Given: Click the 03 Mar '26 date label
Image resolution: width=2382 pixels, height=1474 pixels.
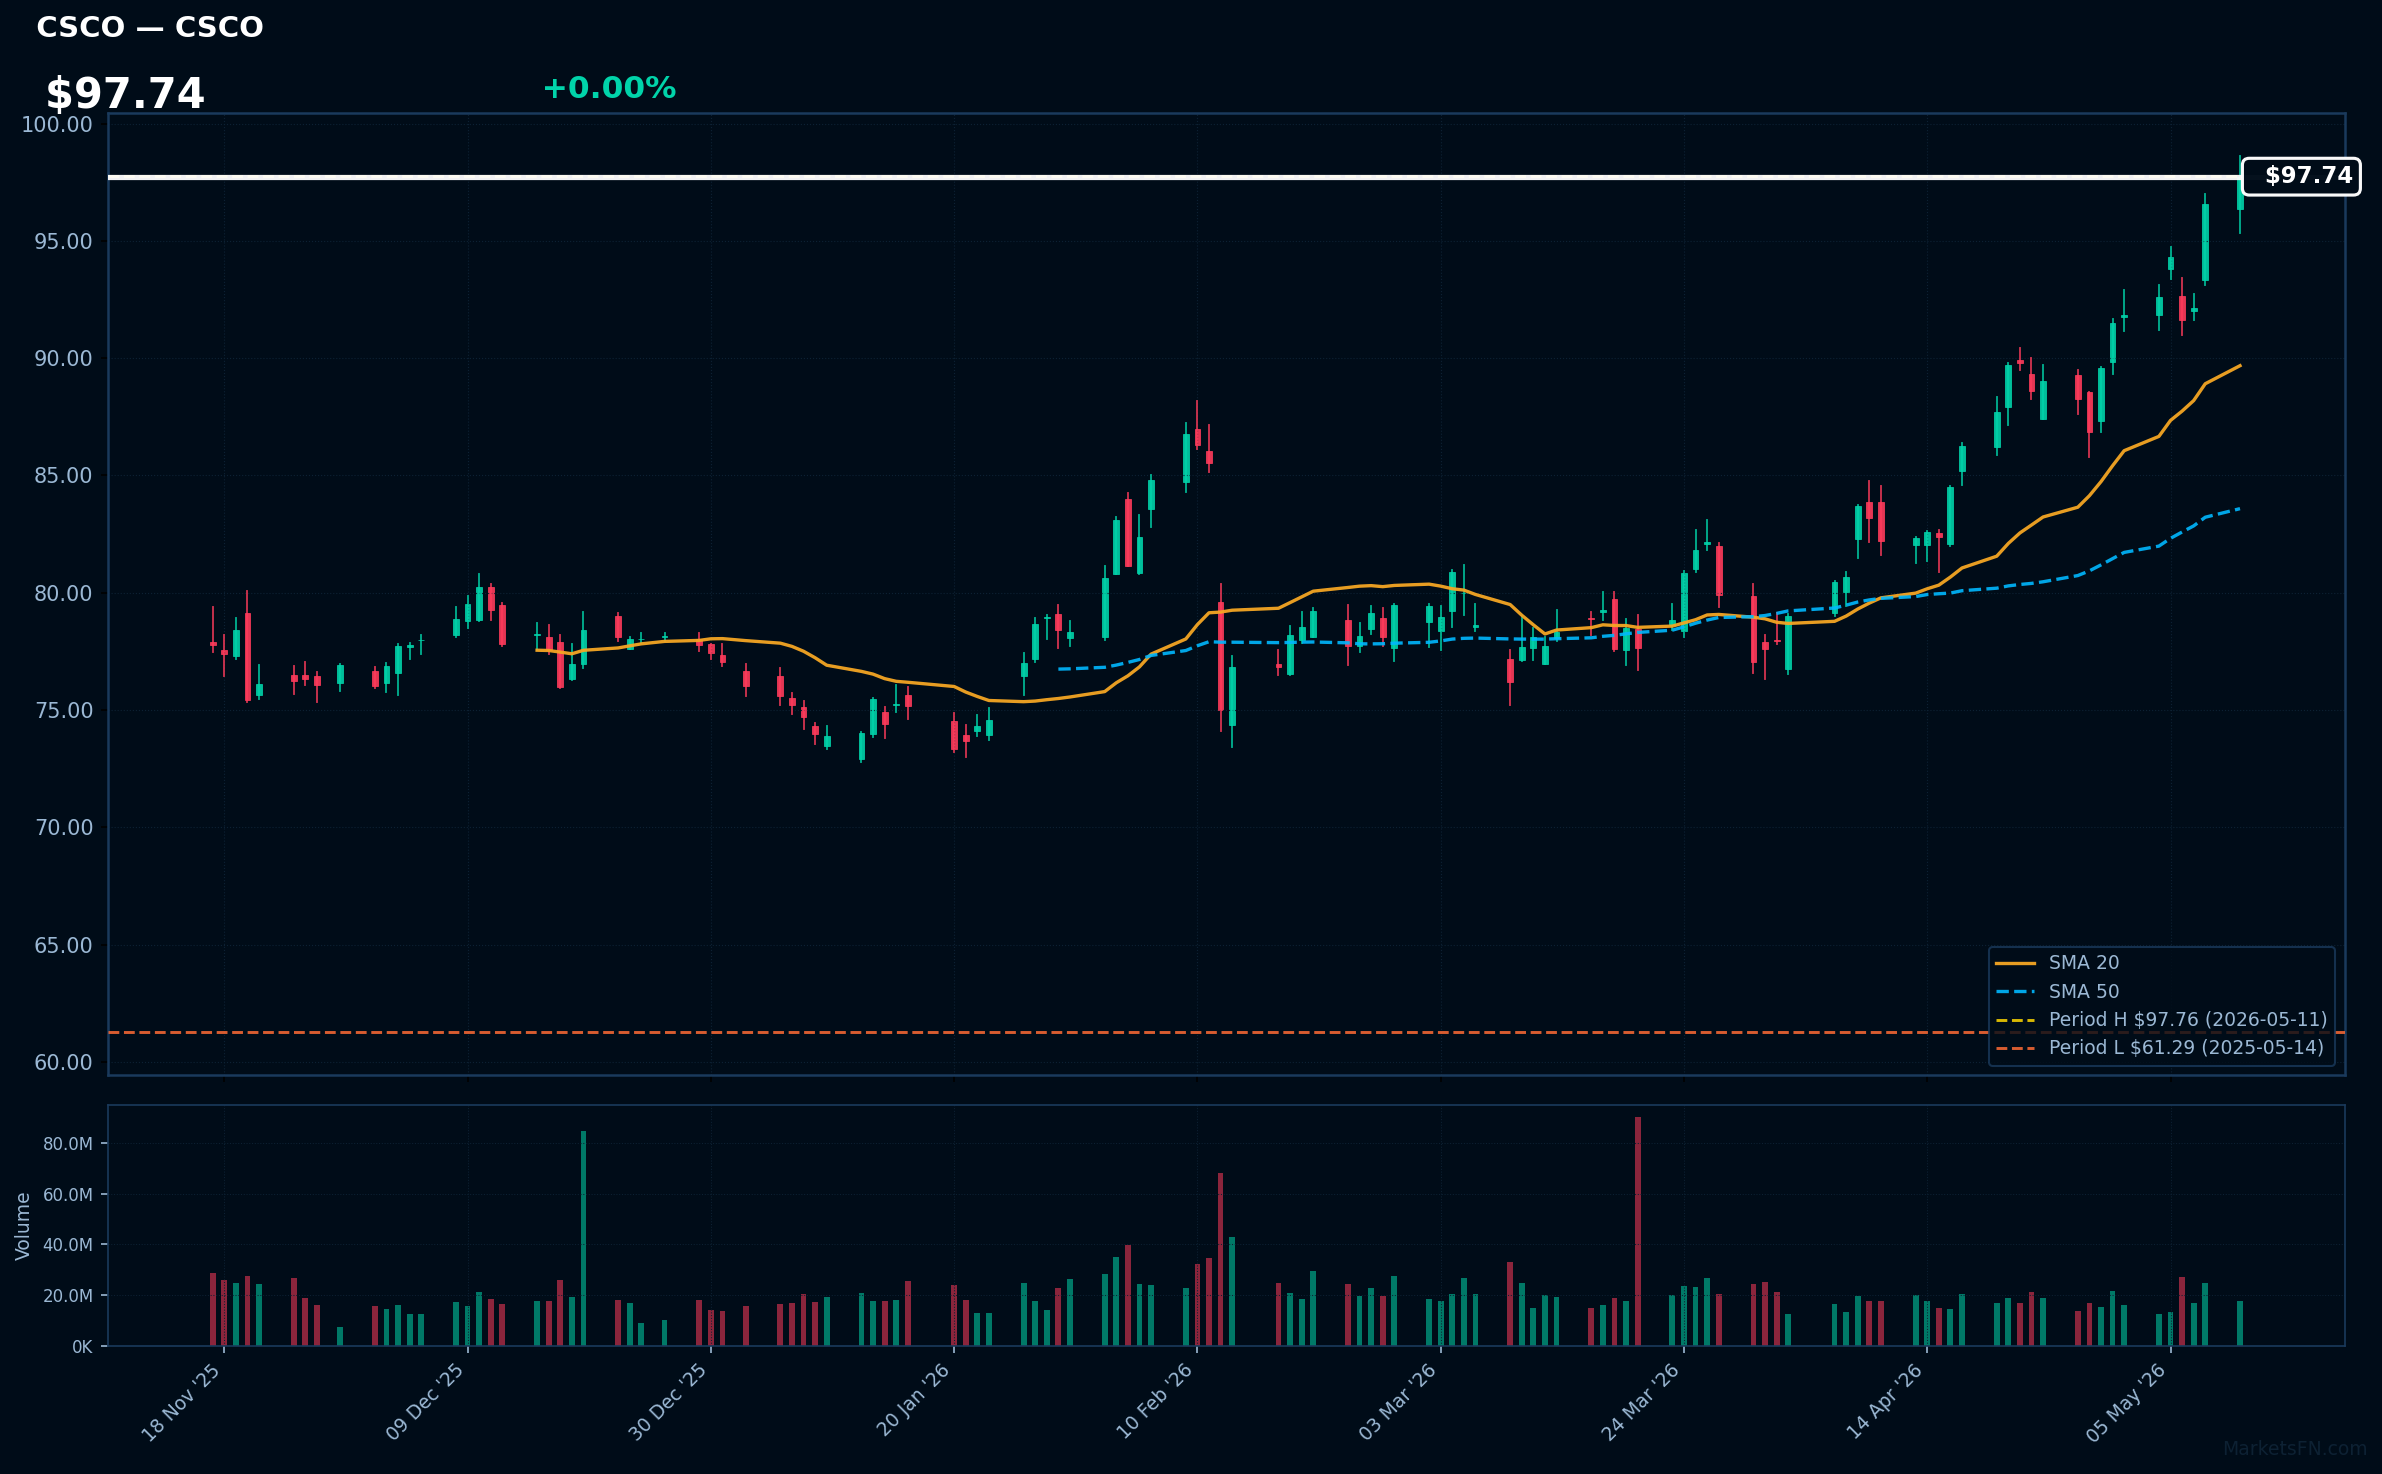Looking at the screenshot, I should click(1397, 1402).
